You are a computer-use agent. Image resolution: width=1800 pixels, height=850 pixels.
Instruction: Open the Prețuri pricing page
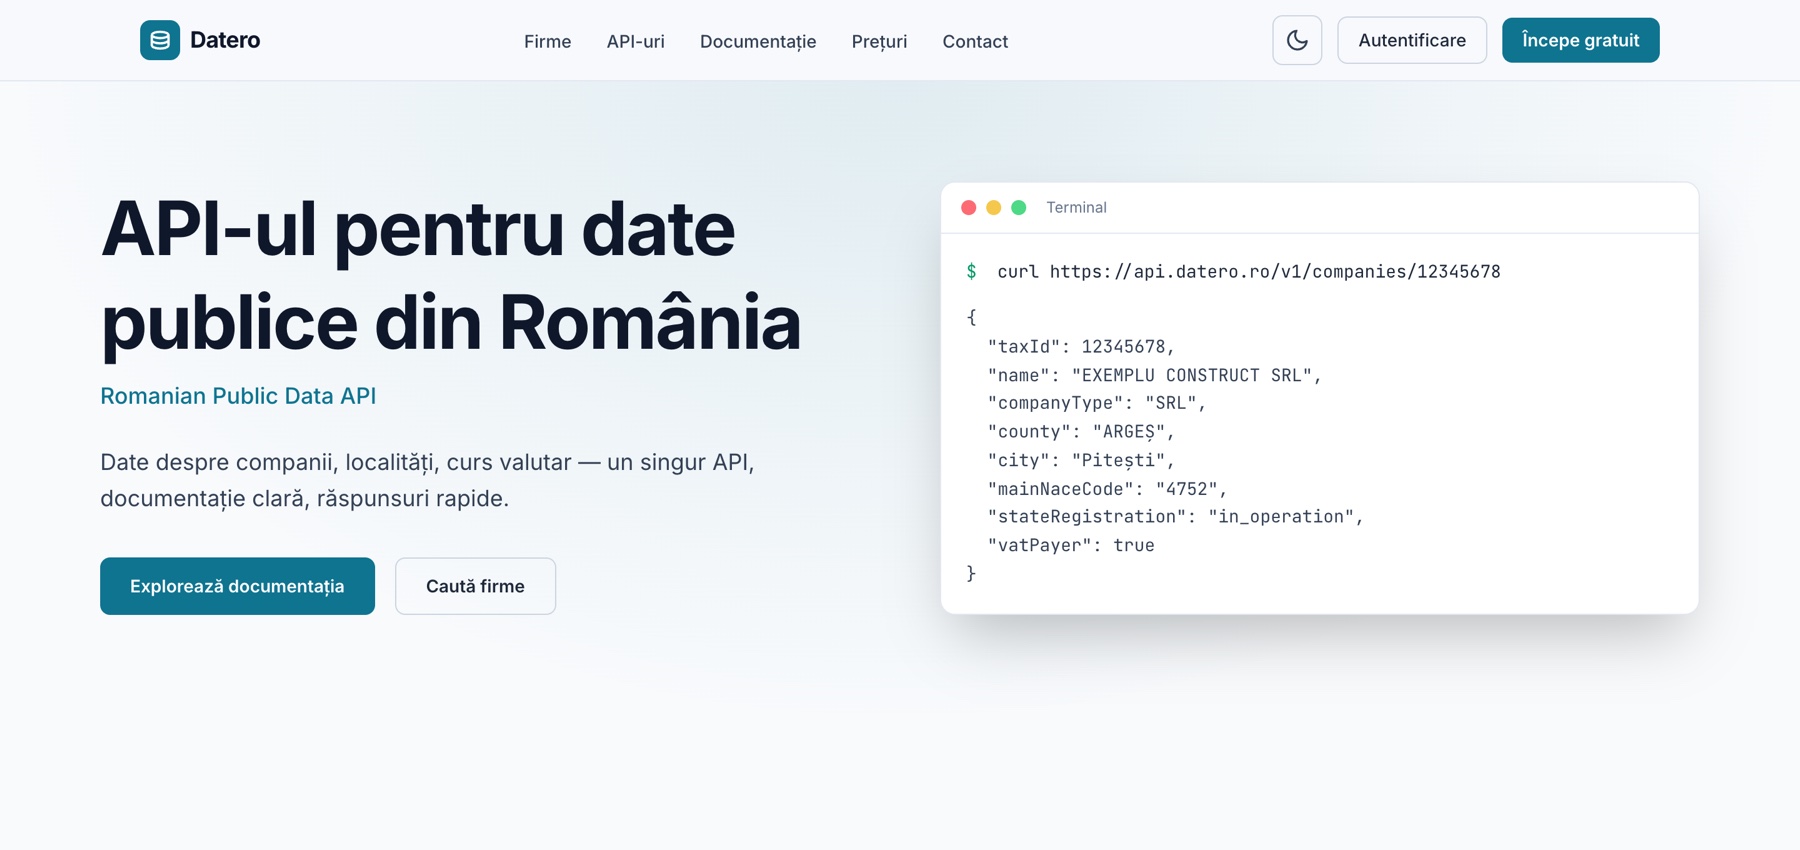[879, 41]
